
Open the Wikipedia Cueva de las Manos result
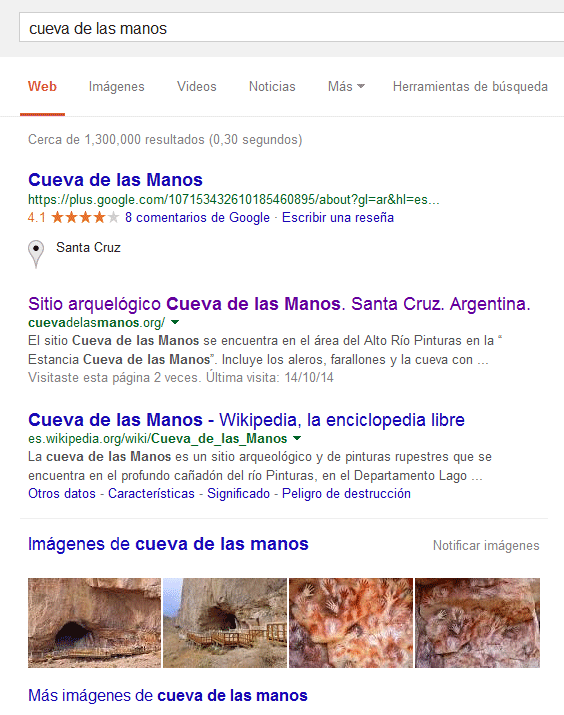click(x=246, y=420)
